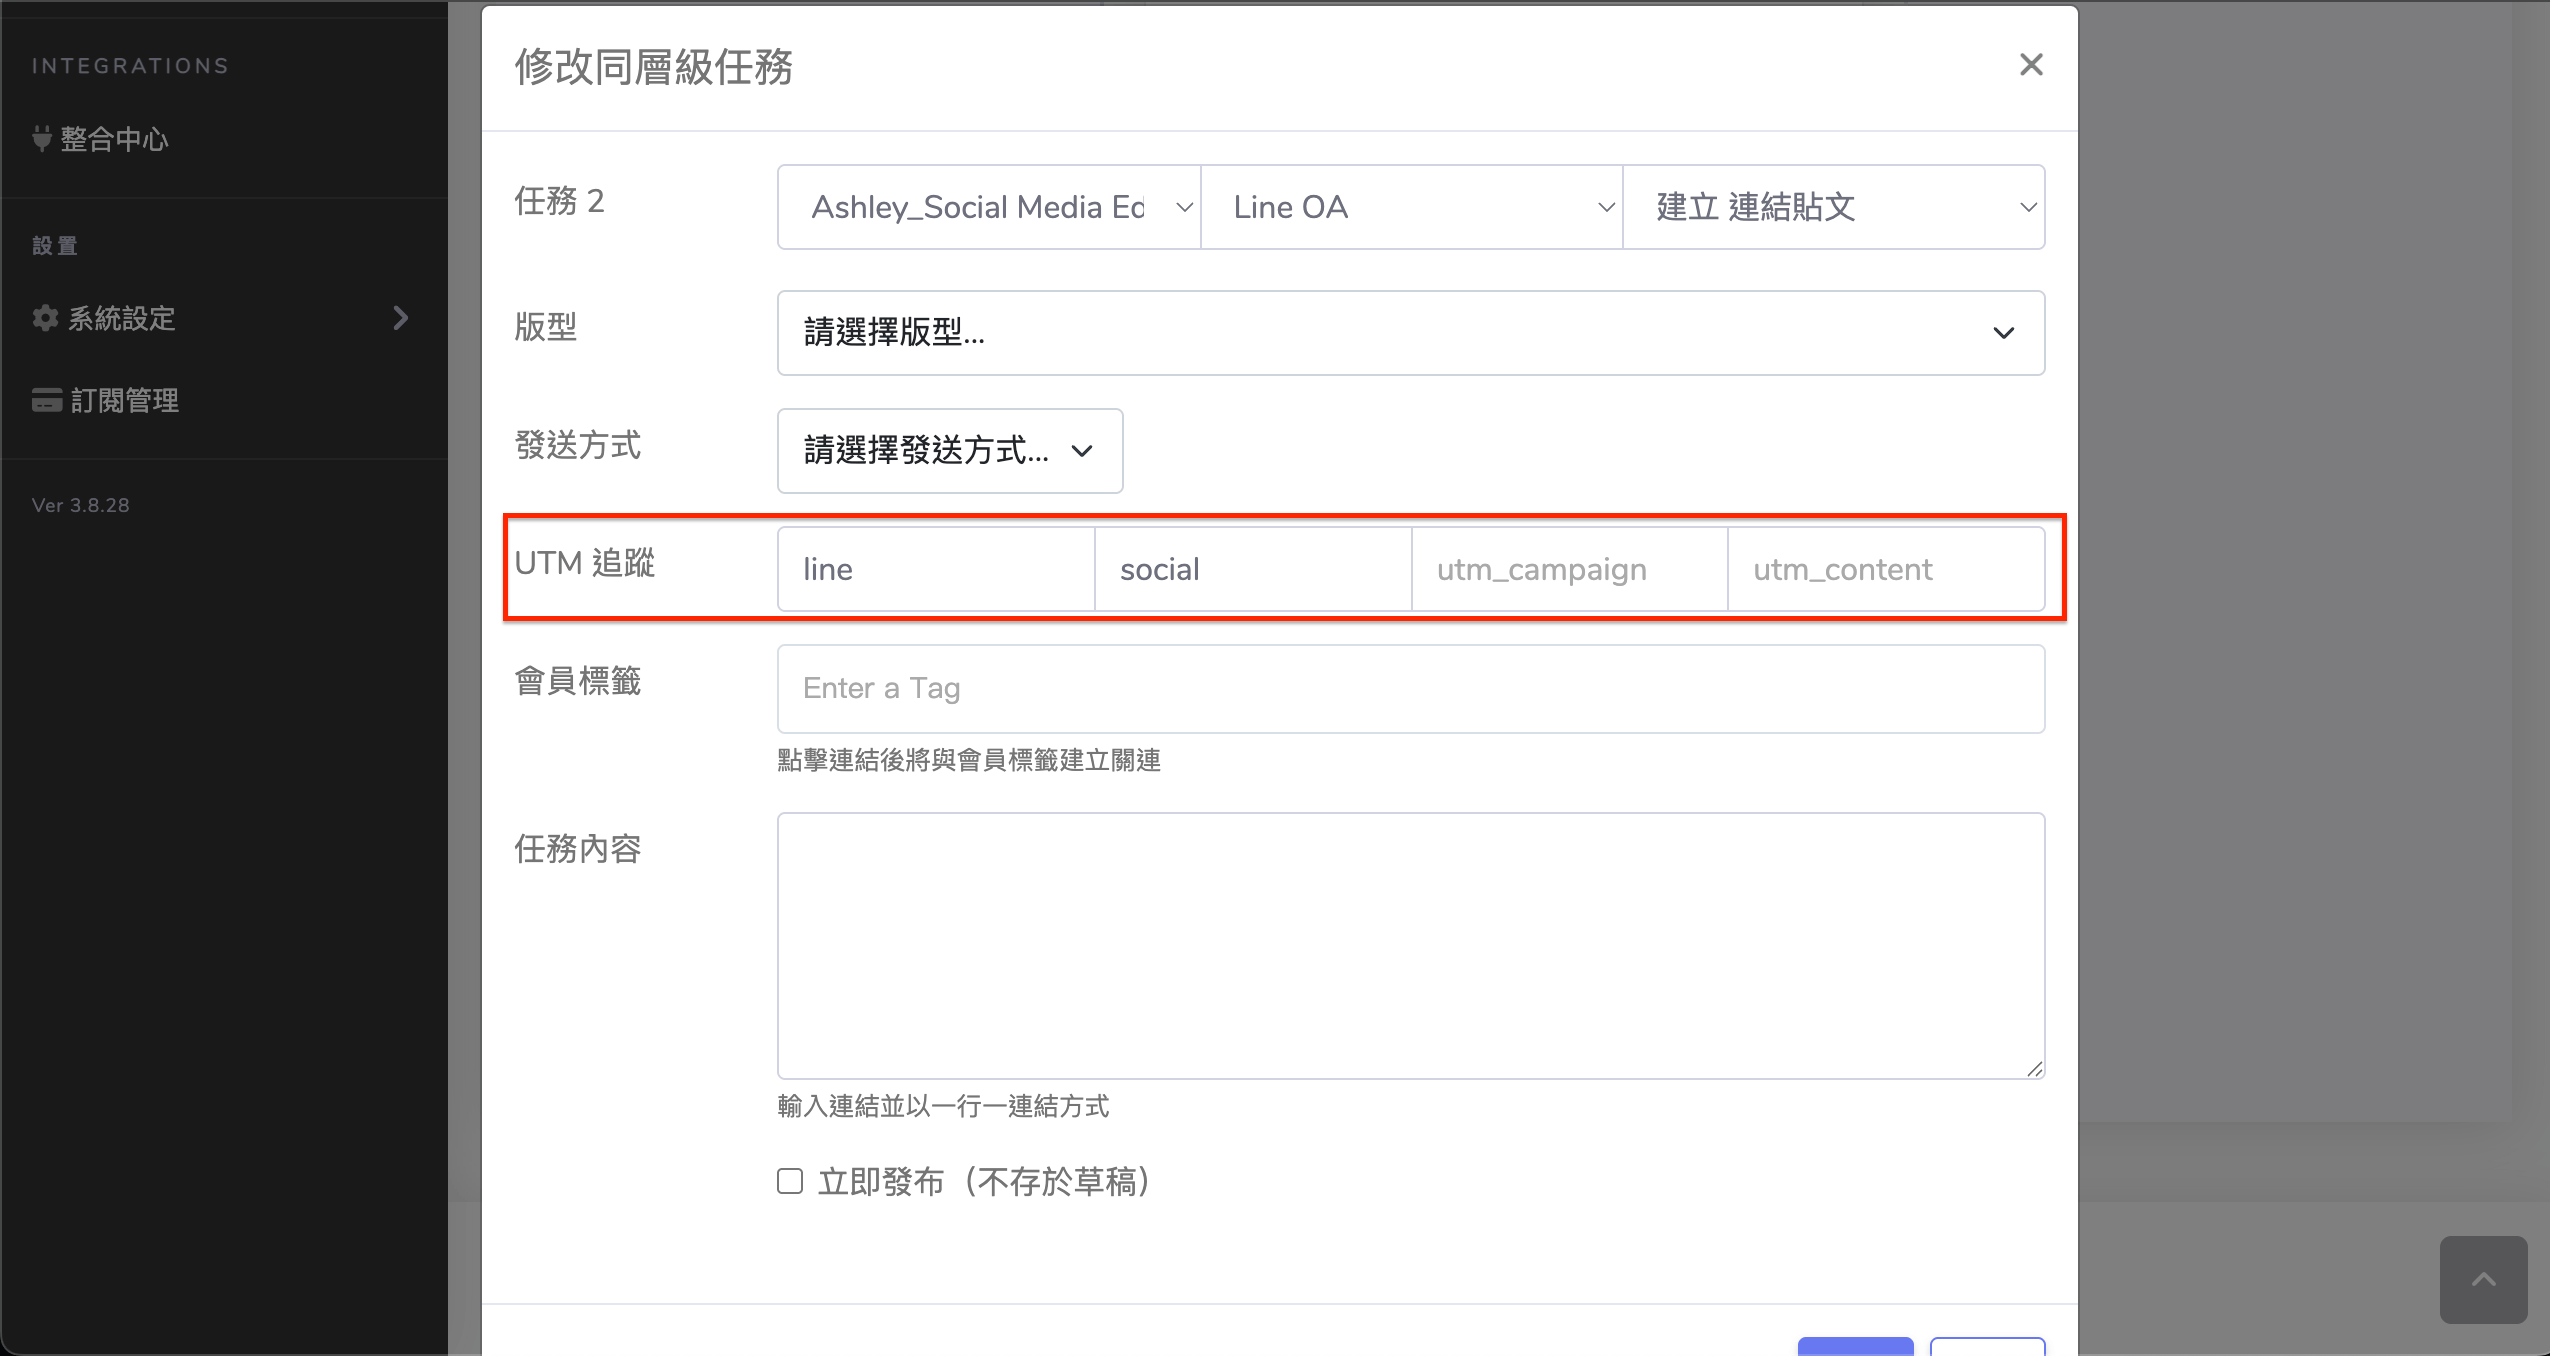The height and width of the screenshot is (1356, 2550).
Task: Click the gear icon for 系統設定
Action: (x=45, y=318)
